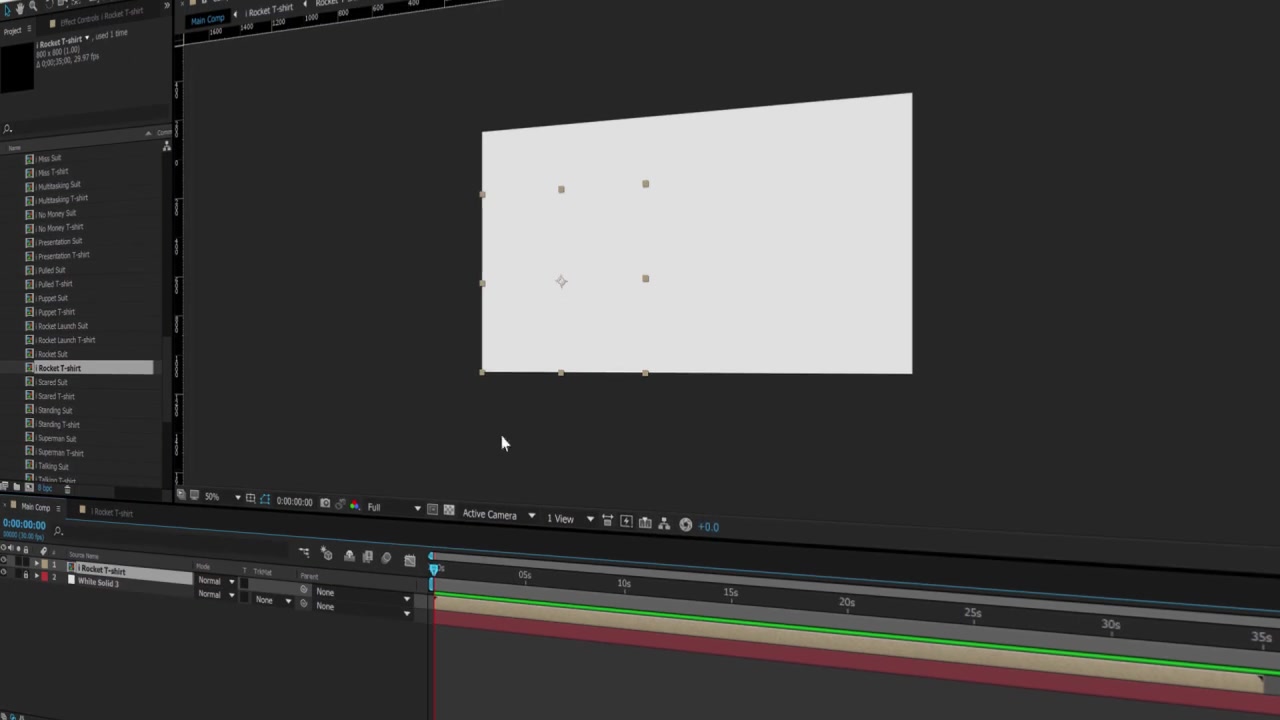The image size is (1280, 720).
Task: Click the current time indicator on timeline
Action: [434, 568]
